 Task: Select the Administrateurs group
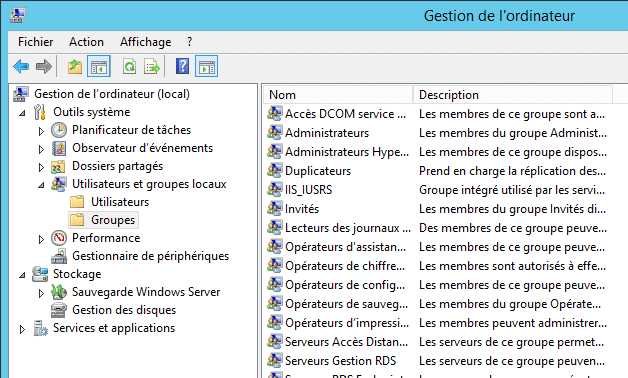coord(327,133)
